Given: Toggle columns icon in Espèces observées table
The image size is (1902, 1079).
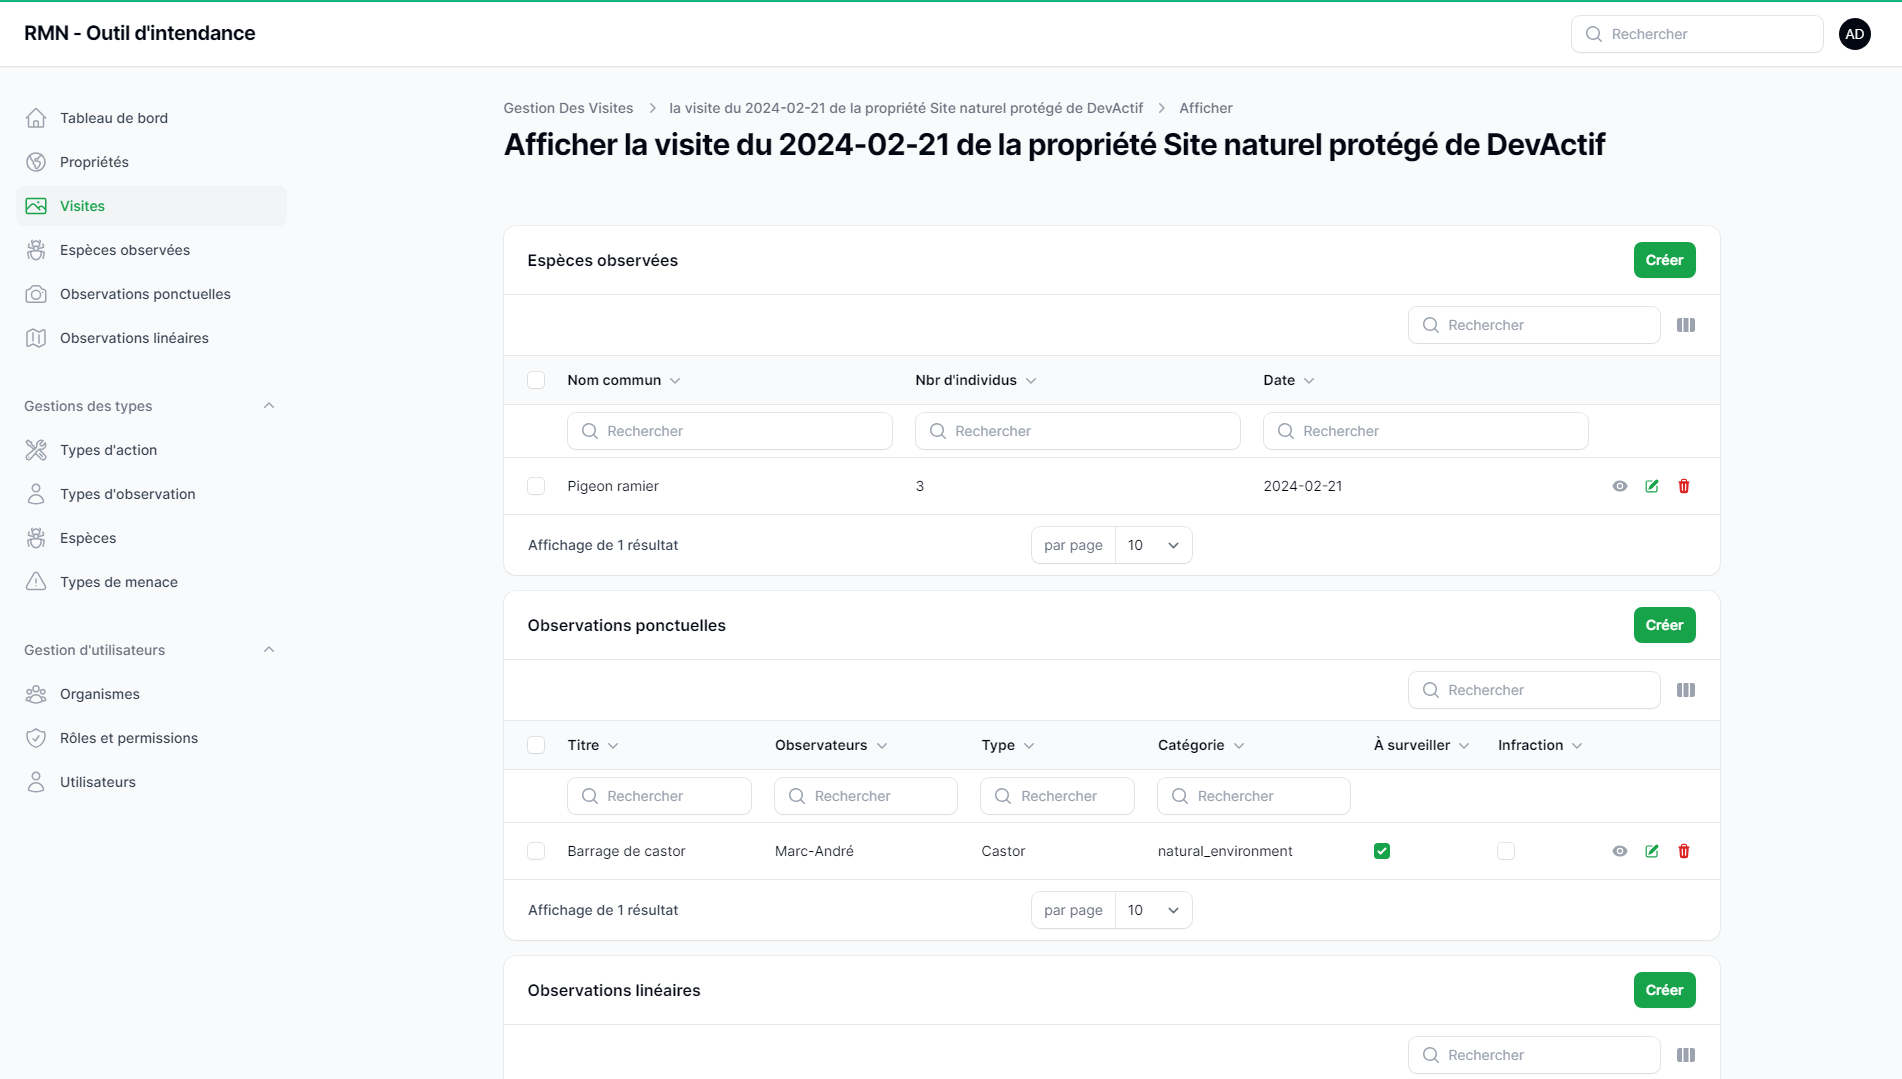Looking at the screenshot, I should [1686, 325].
